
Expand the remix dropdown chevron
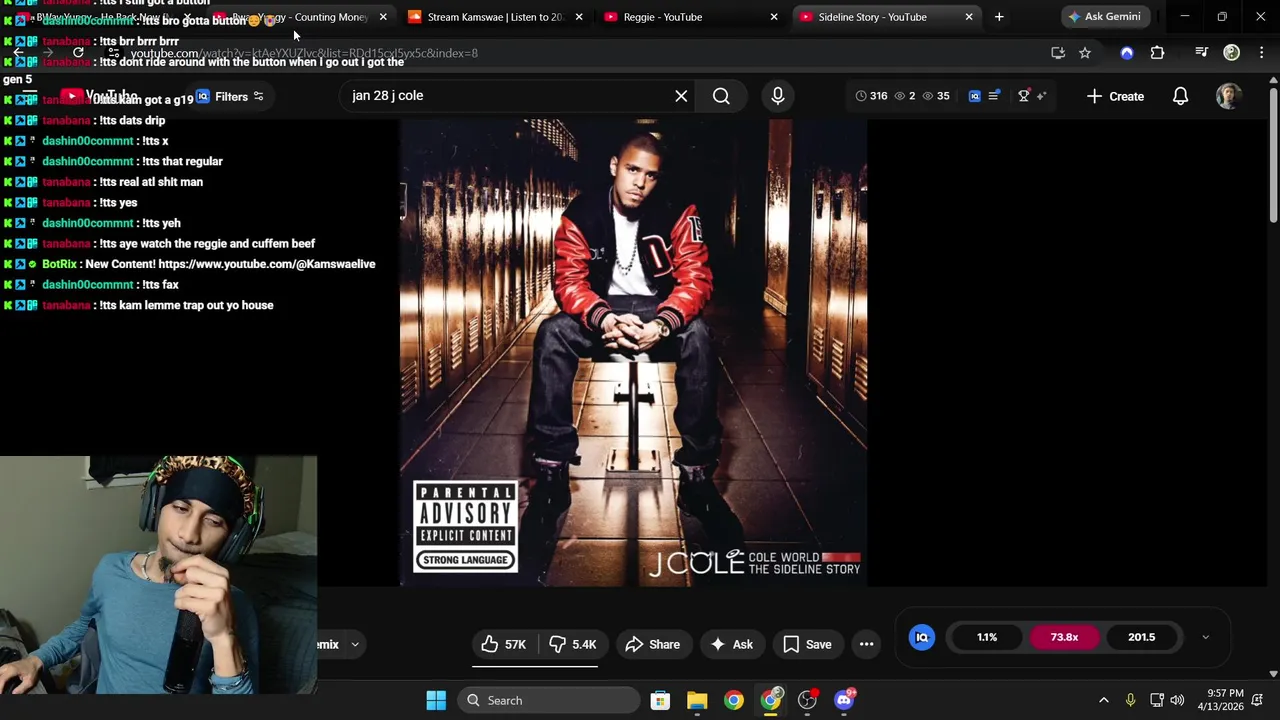click(355, 645)
